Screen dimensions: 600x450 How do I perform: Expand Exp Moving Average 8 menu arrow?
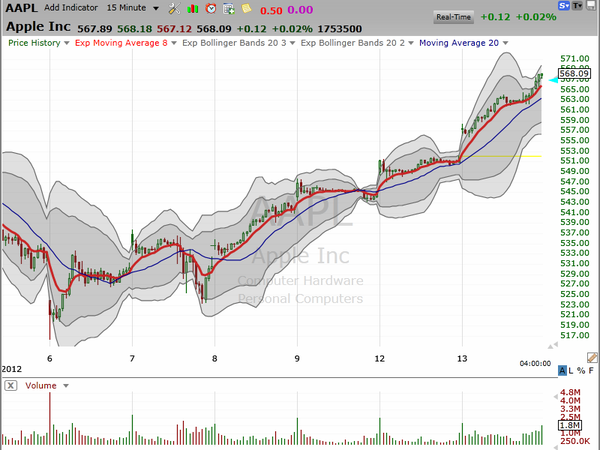tap(174, 43)
